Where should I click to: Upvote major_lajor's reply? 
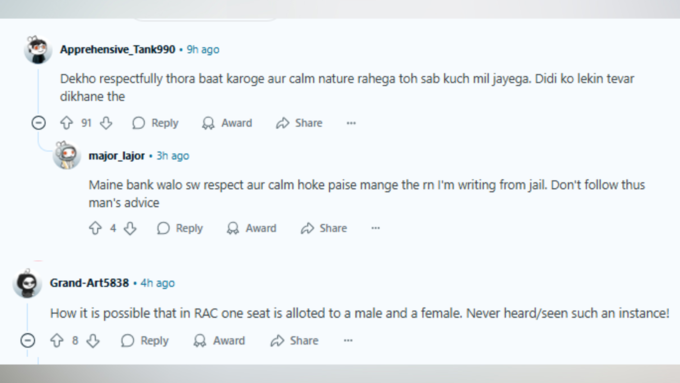click(x=95, y=228)
